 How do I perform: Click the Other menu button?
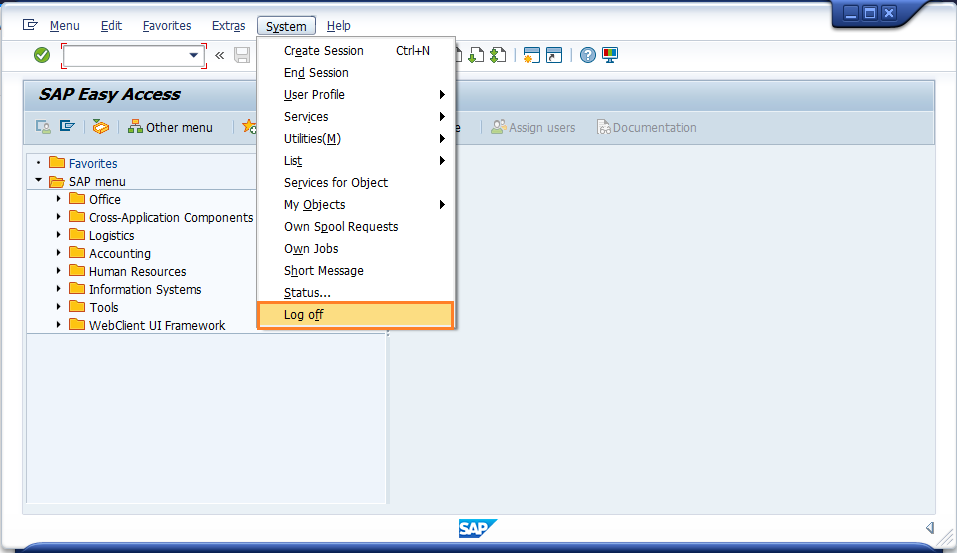170,128
